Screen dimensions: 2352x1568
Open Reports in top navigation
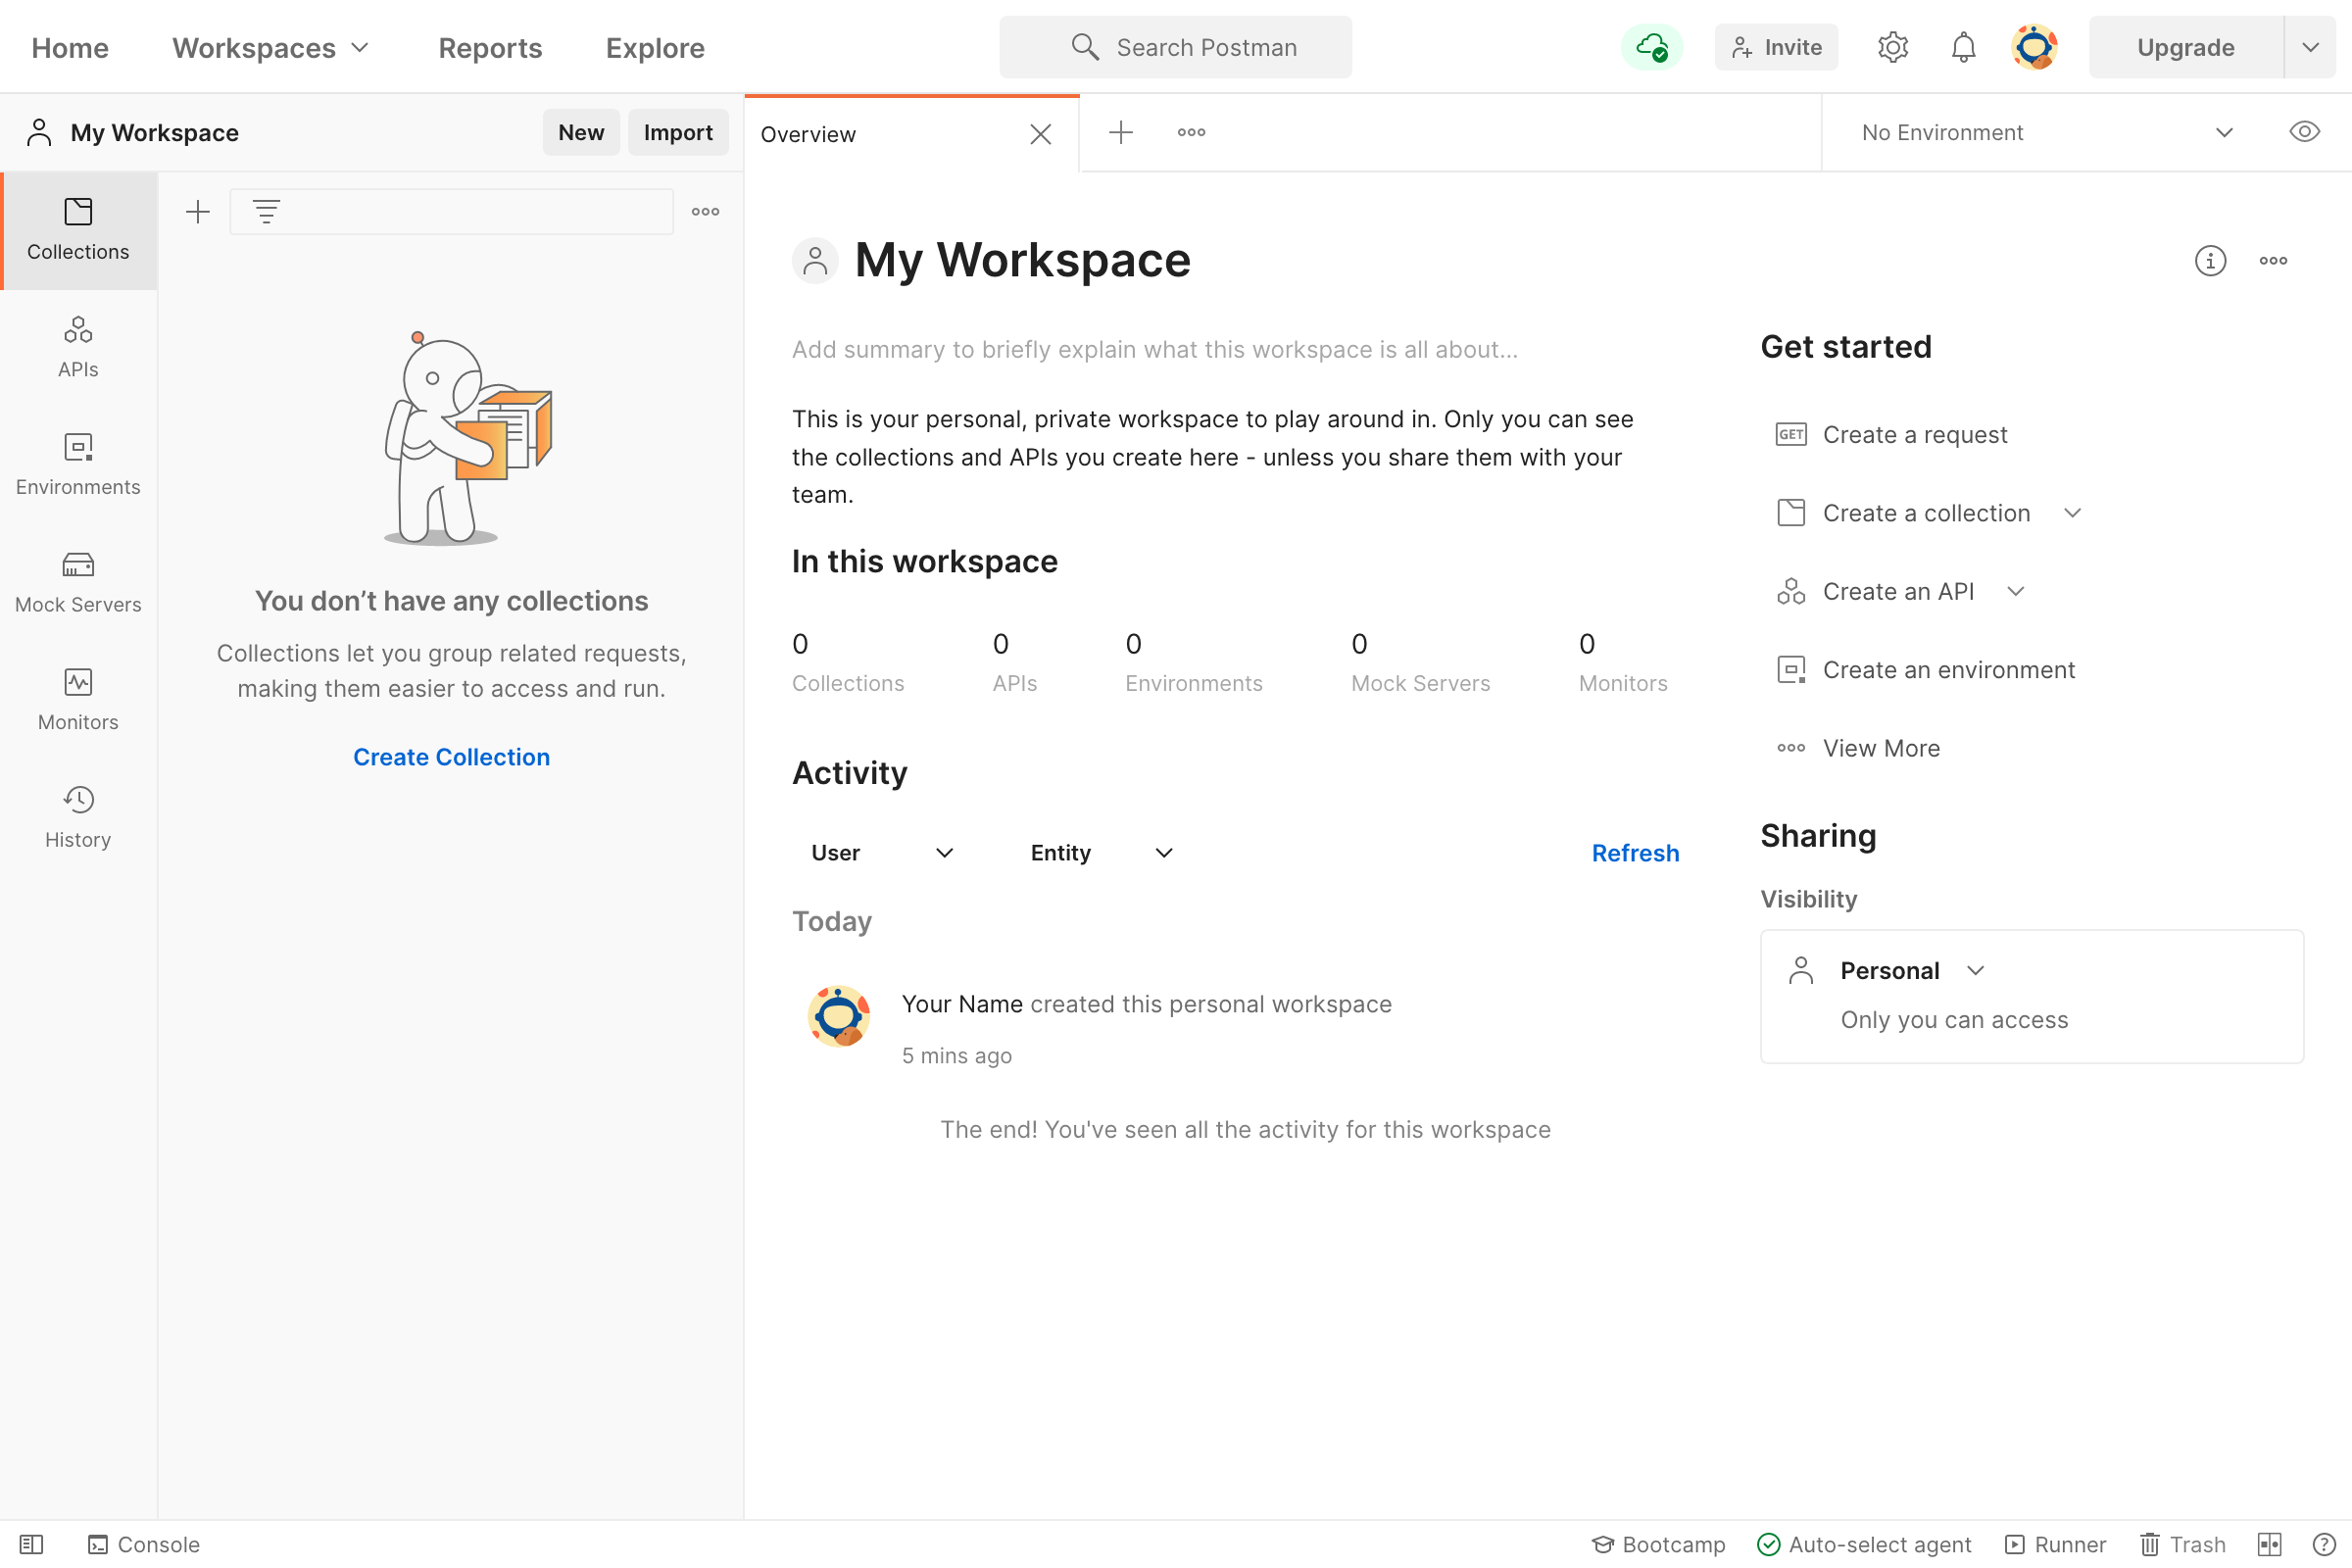click(490, 48)
